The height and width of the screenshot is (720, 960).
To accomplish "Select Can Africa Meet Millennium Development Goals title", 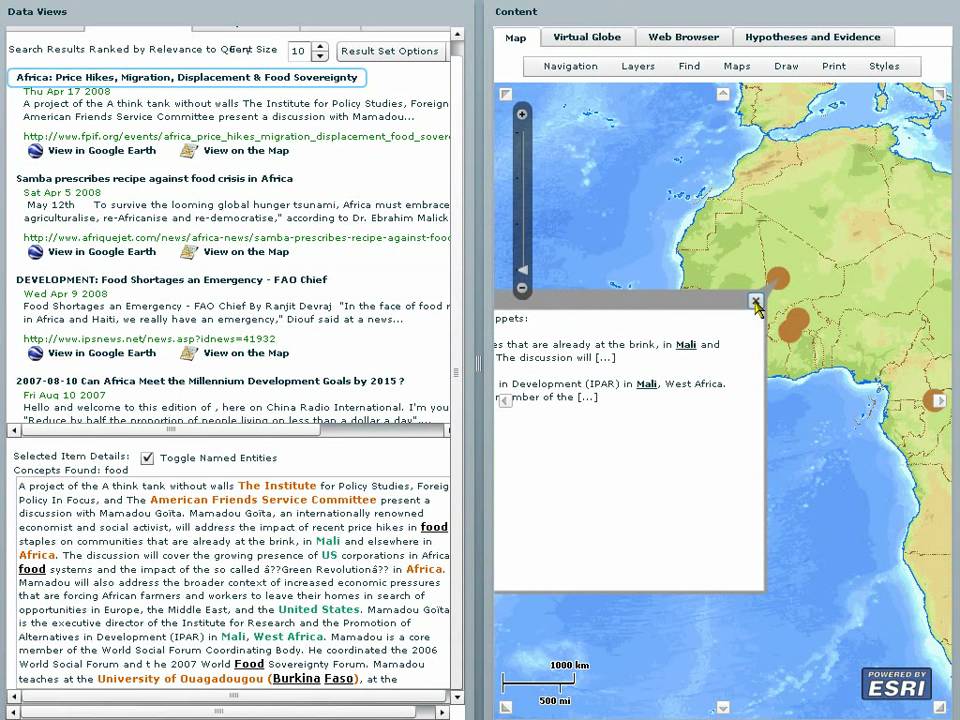I will click(x=210, y=381).
